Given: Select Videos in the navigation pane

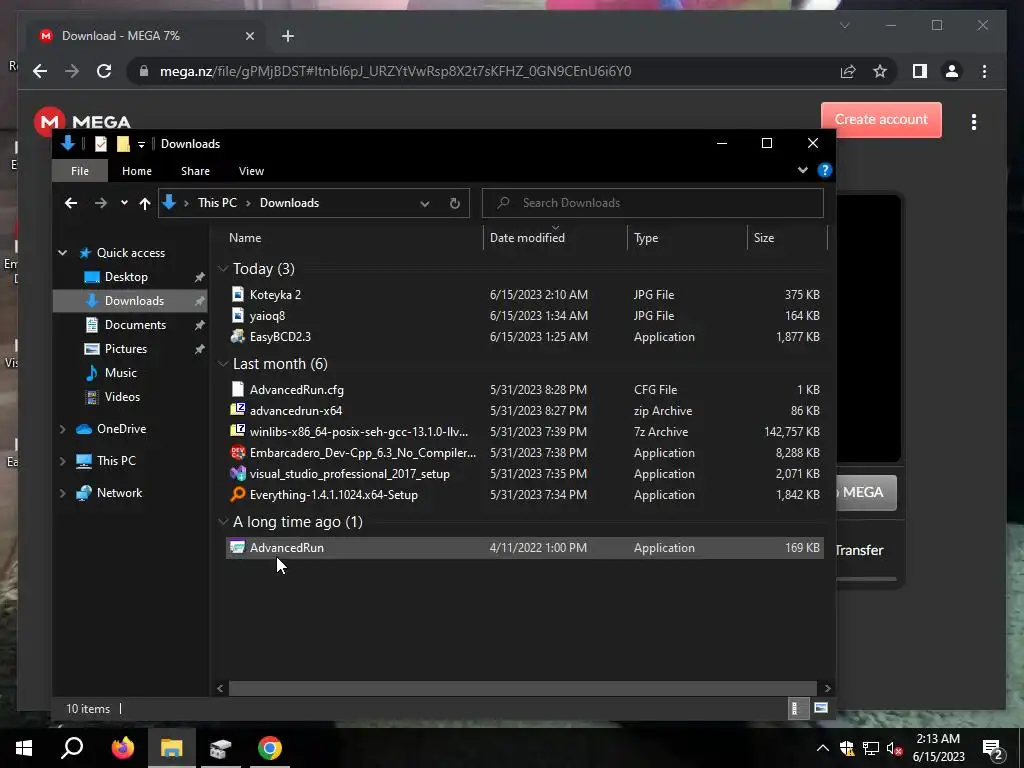Looking at the screenshot, I should point(122,397).
